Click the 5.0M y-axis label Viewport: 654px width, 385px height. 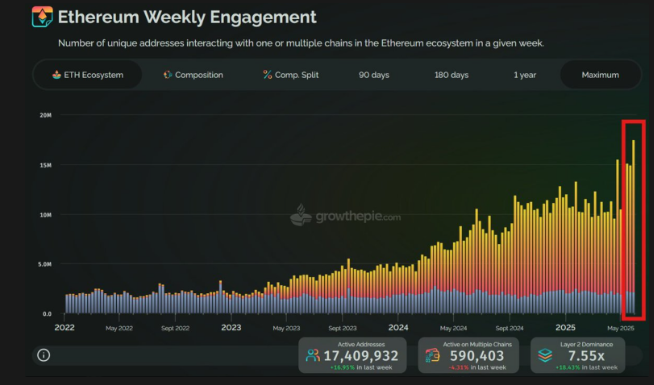click(45, 264)
